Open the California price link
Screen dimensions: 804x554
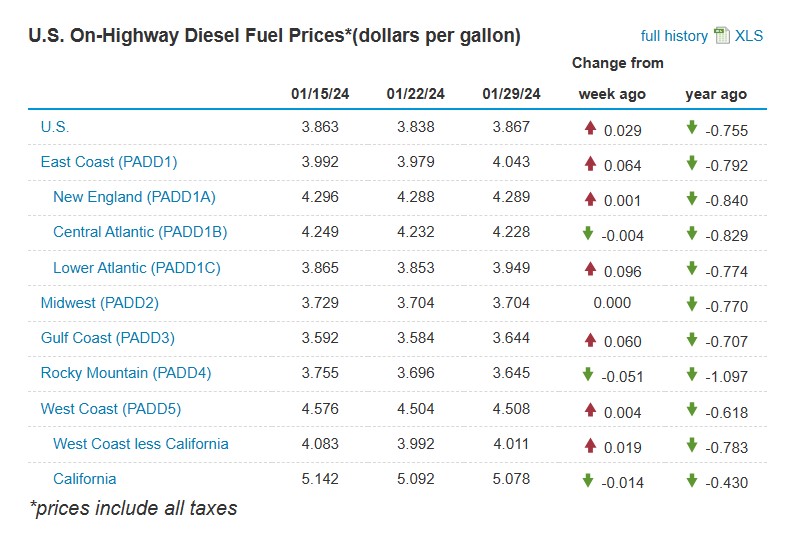[85, 479]
